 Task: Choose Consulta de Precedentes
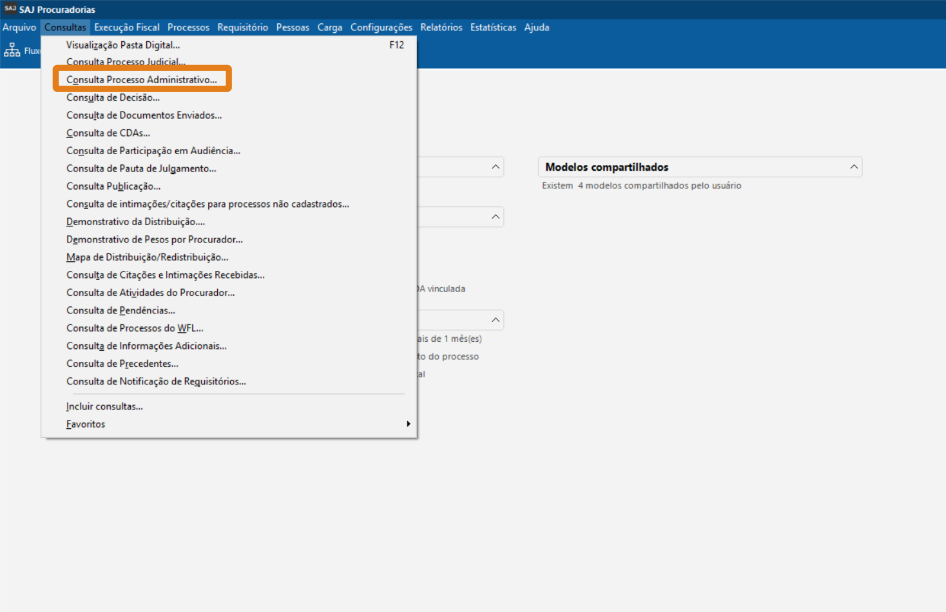coord(122,364)
